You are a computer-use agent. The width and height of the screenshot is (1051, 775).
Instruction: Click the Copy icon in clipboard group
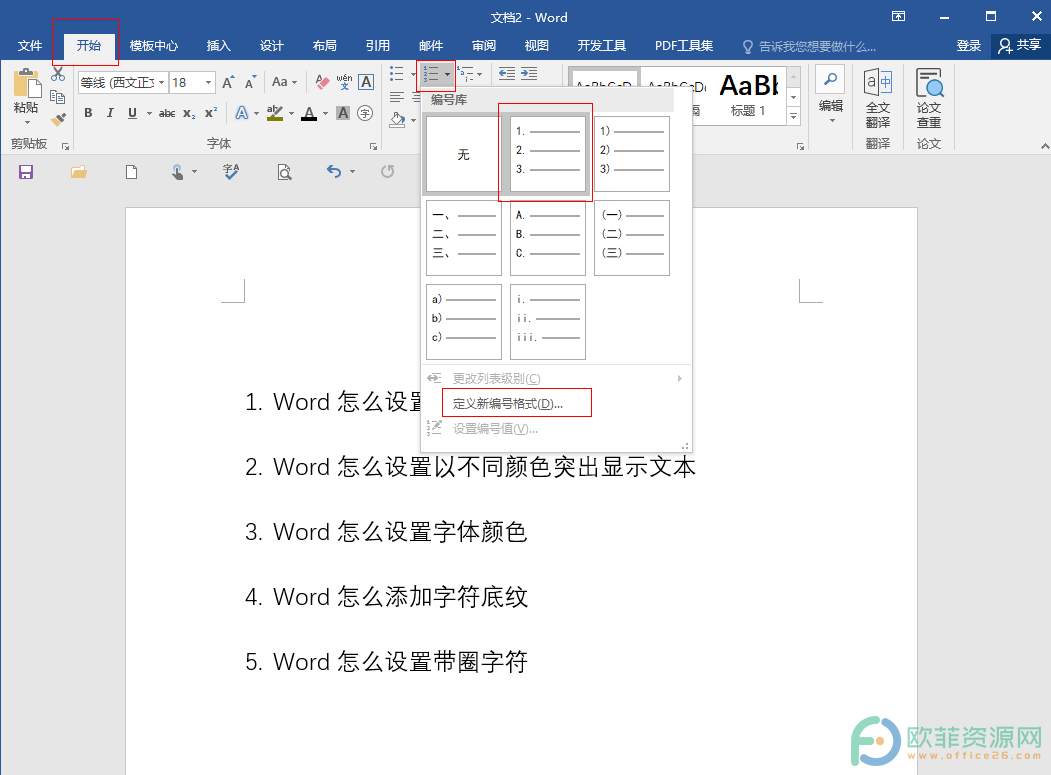click(58, 97)
